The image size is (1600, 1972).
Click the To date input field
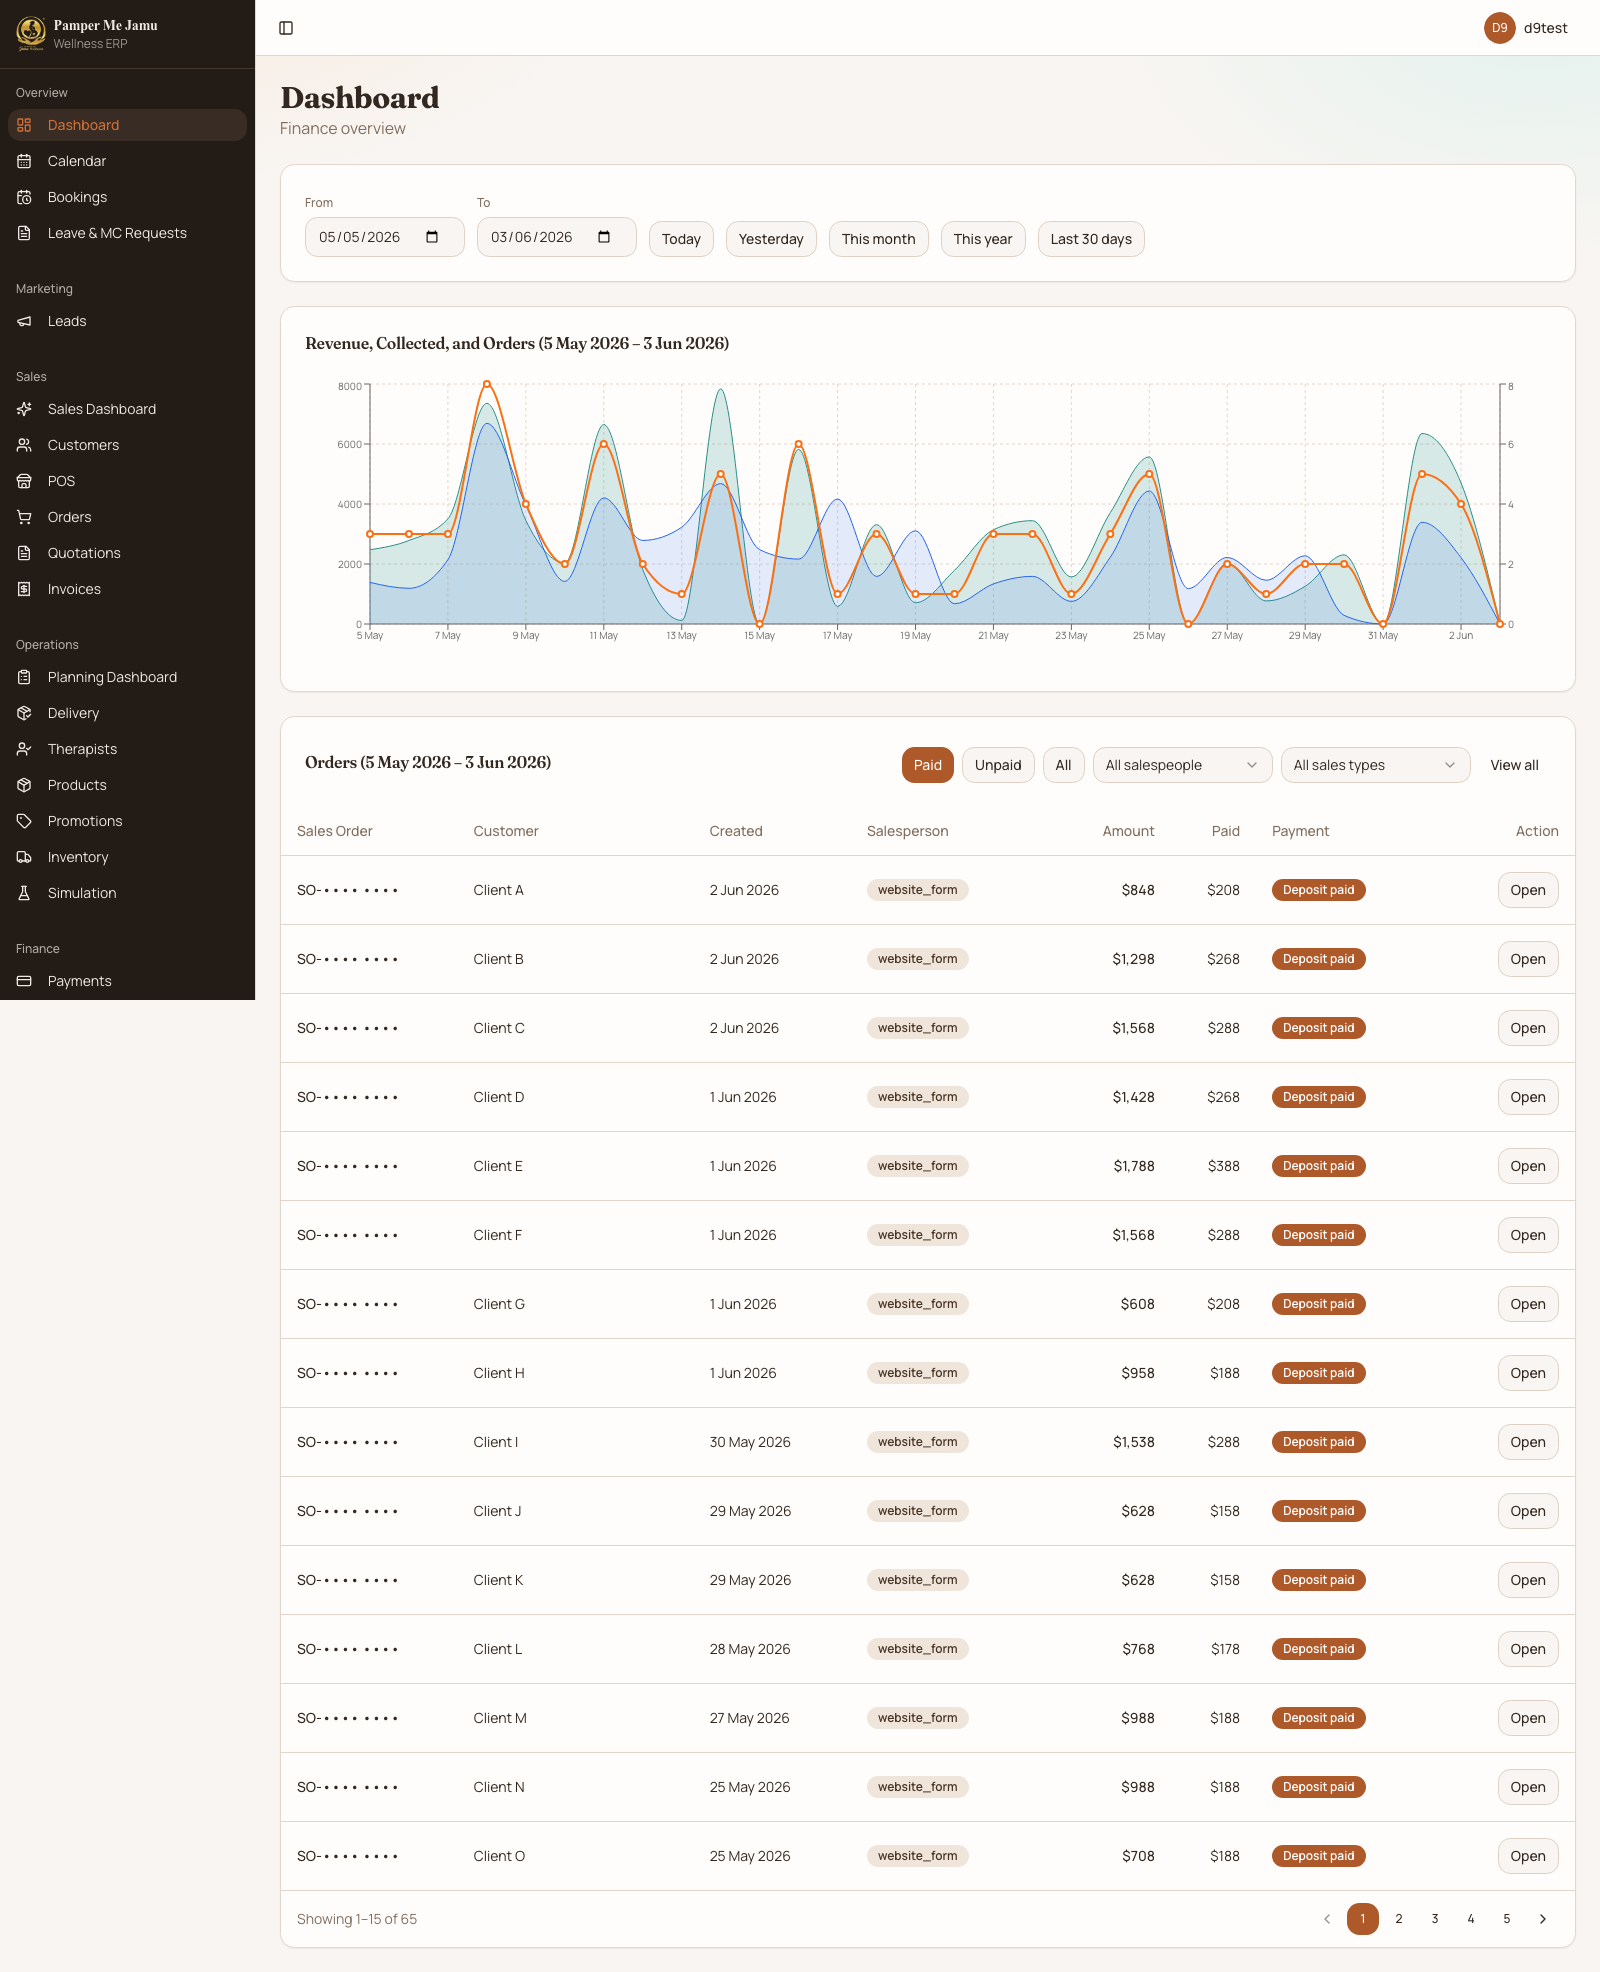556,237
